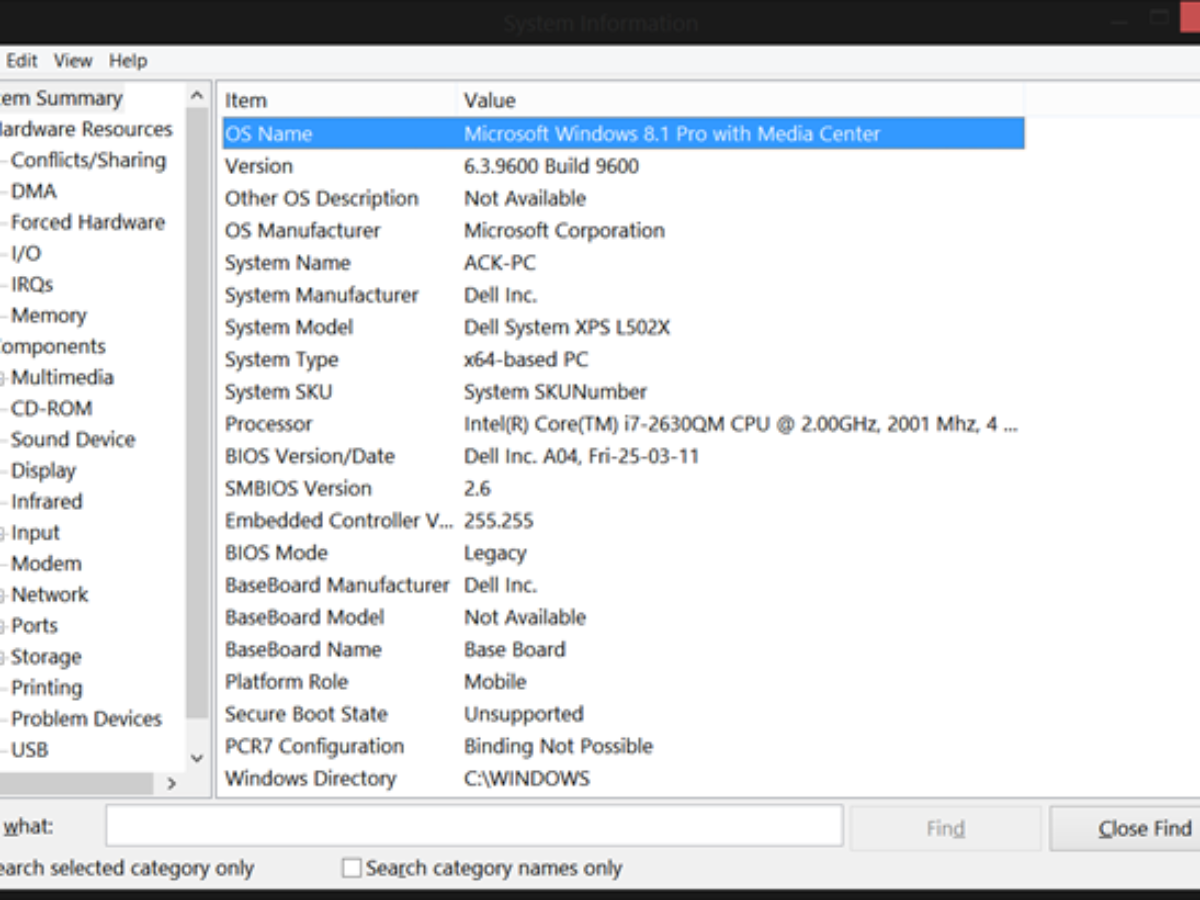Tick the Search category names only checkbox
Image resolution: width=1200 pixels, height=900 pixels.
point(351,868)
